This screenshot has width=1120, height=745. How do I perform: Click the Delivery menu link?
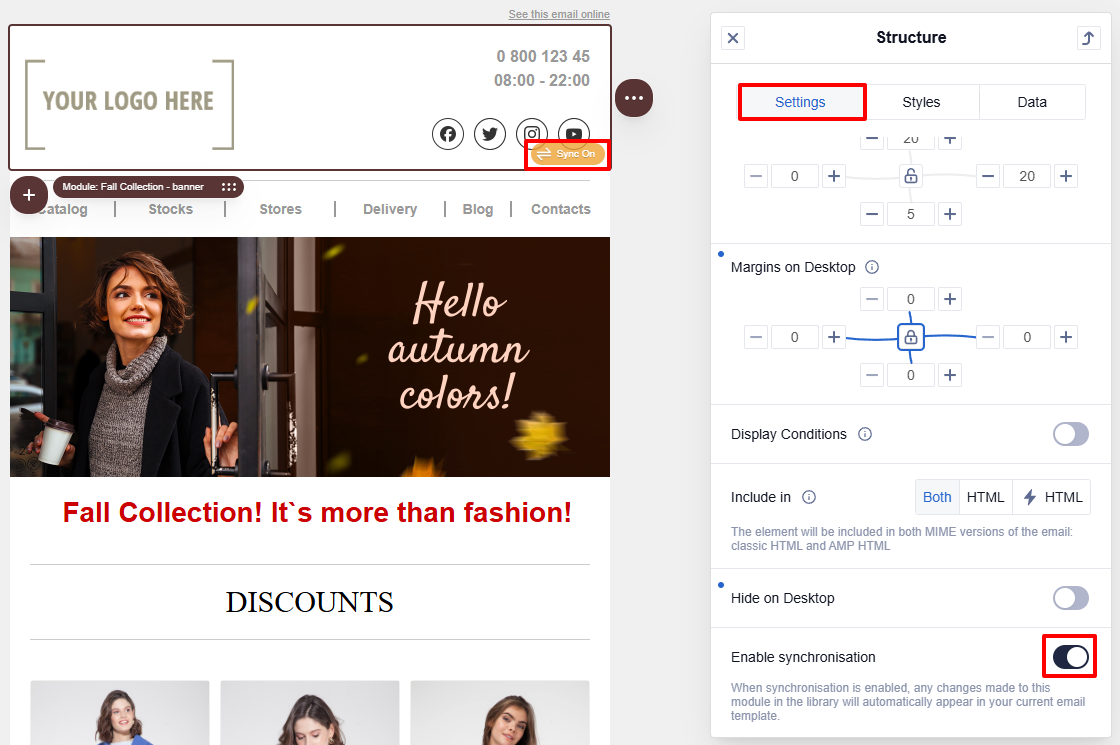click(390, 209)
